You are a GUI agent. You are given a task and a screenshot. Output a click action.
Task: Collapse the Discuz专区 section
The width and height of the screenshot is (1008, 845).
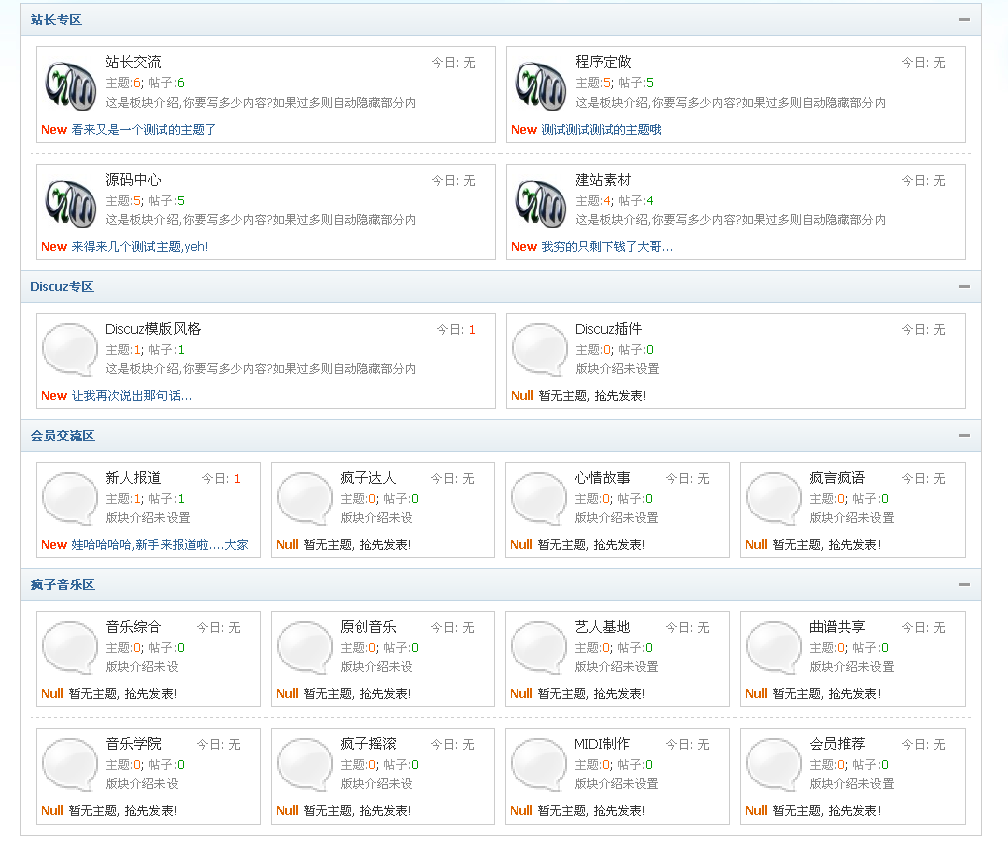tap(964, 286)
